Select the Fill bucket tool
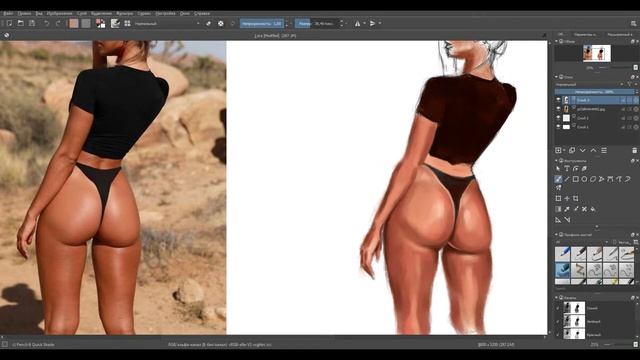This screenshot has width=640, height=360. [x=593, y=209]
